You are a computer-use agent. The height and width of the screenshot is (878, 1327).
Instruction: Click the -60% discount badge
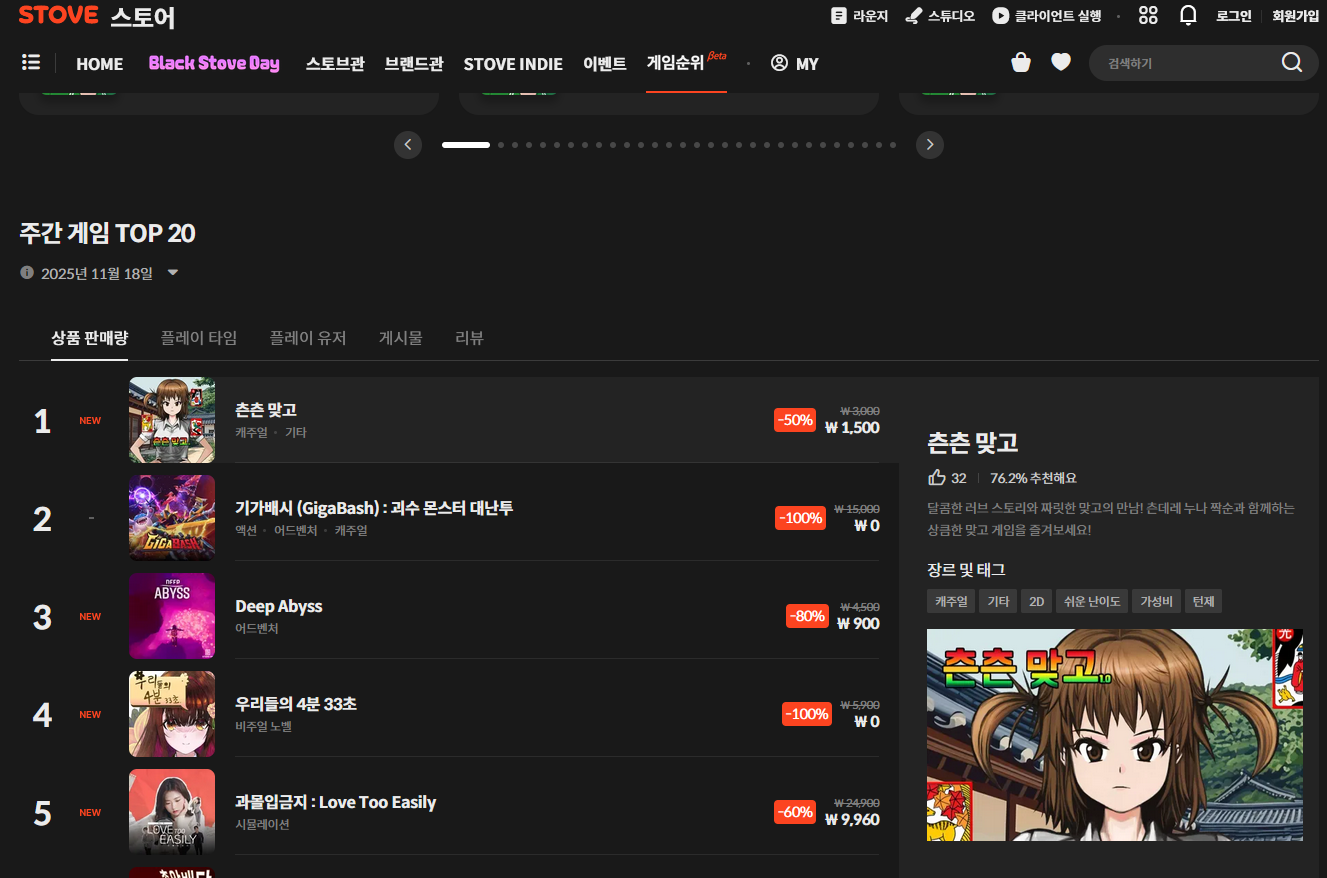795,812
